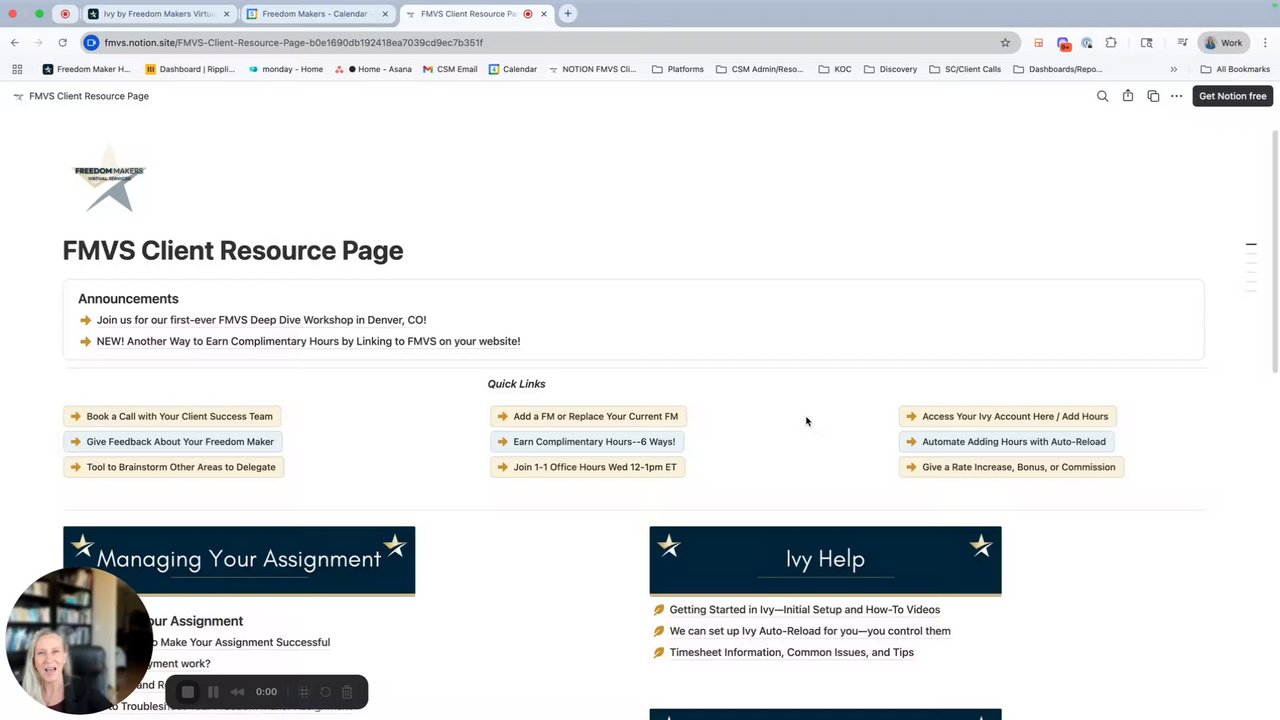The image size is (1280, 720).
Task: Open the recording toolbar grid handle
Action: coord(304,692)
